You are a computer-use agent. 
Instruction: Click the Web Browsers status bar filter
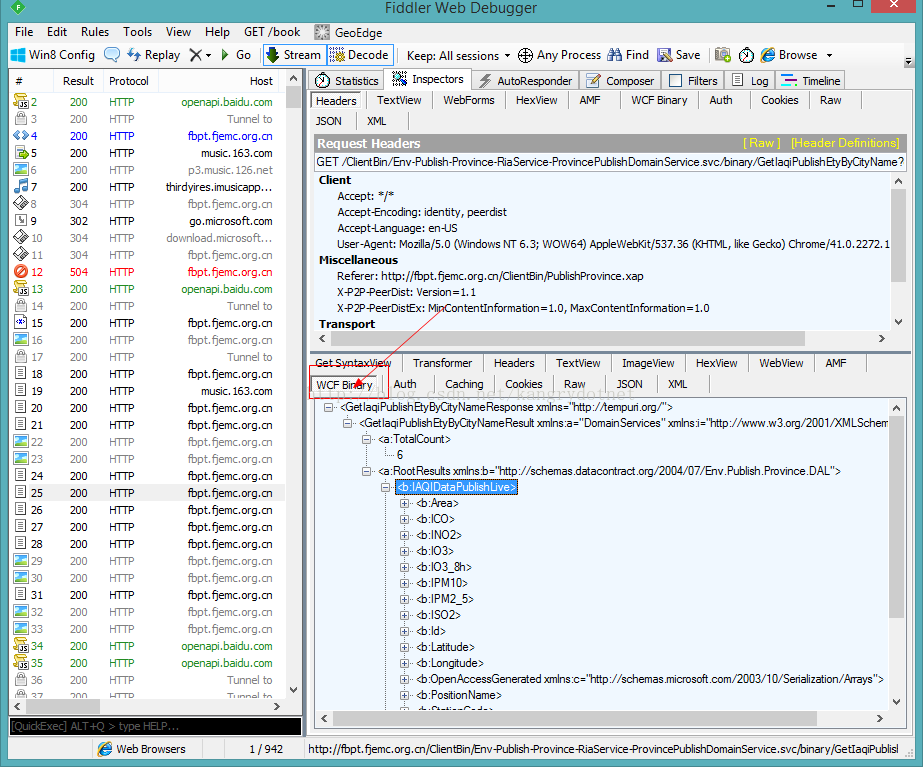142,749
